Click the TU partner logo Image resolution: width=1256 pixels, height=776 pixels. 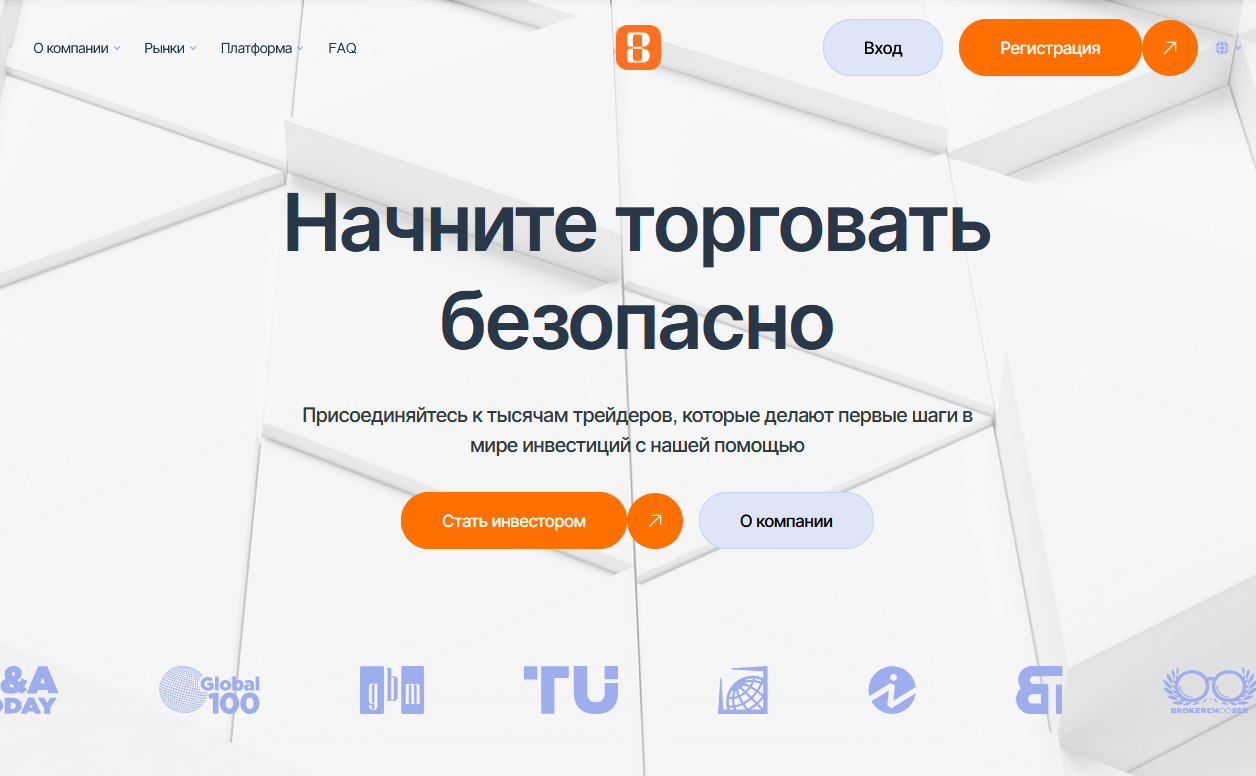point(571,690)
